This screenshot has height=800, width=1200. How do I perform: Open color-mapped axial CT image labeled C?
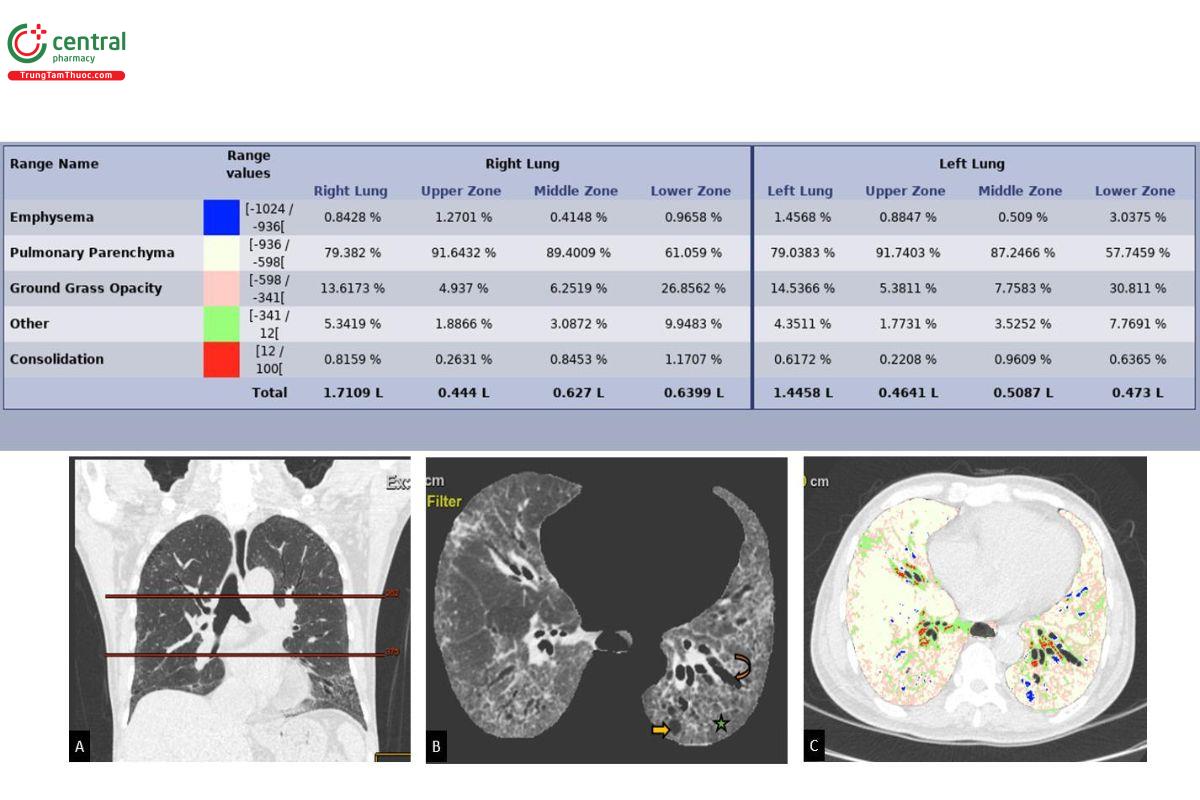(x=975, y=609)
